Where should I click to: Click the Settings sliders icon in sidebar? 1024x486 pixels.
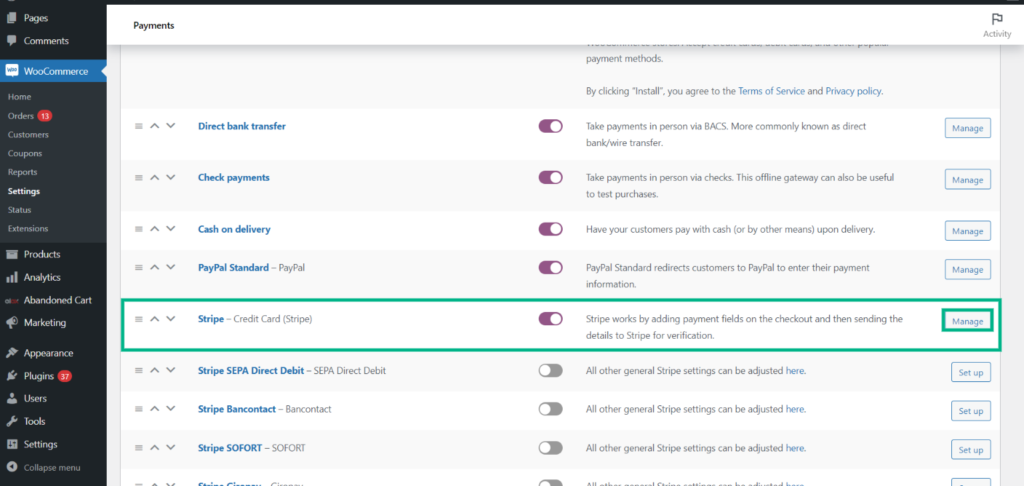click(x=12, y=444)
